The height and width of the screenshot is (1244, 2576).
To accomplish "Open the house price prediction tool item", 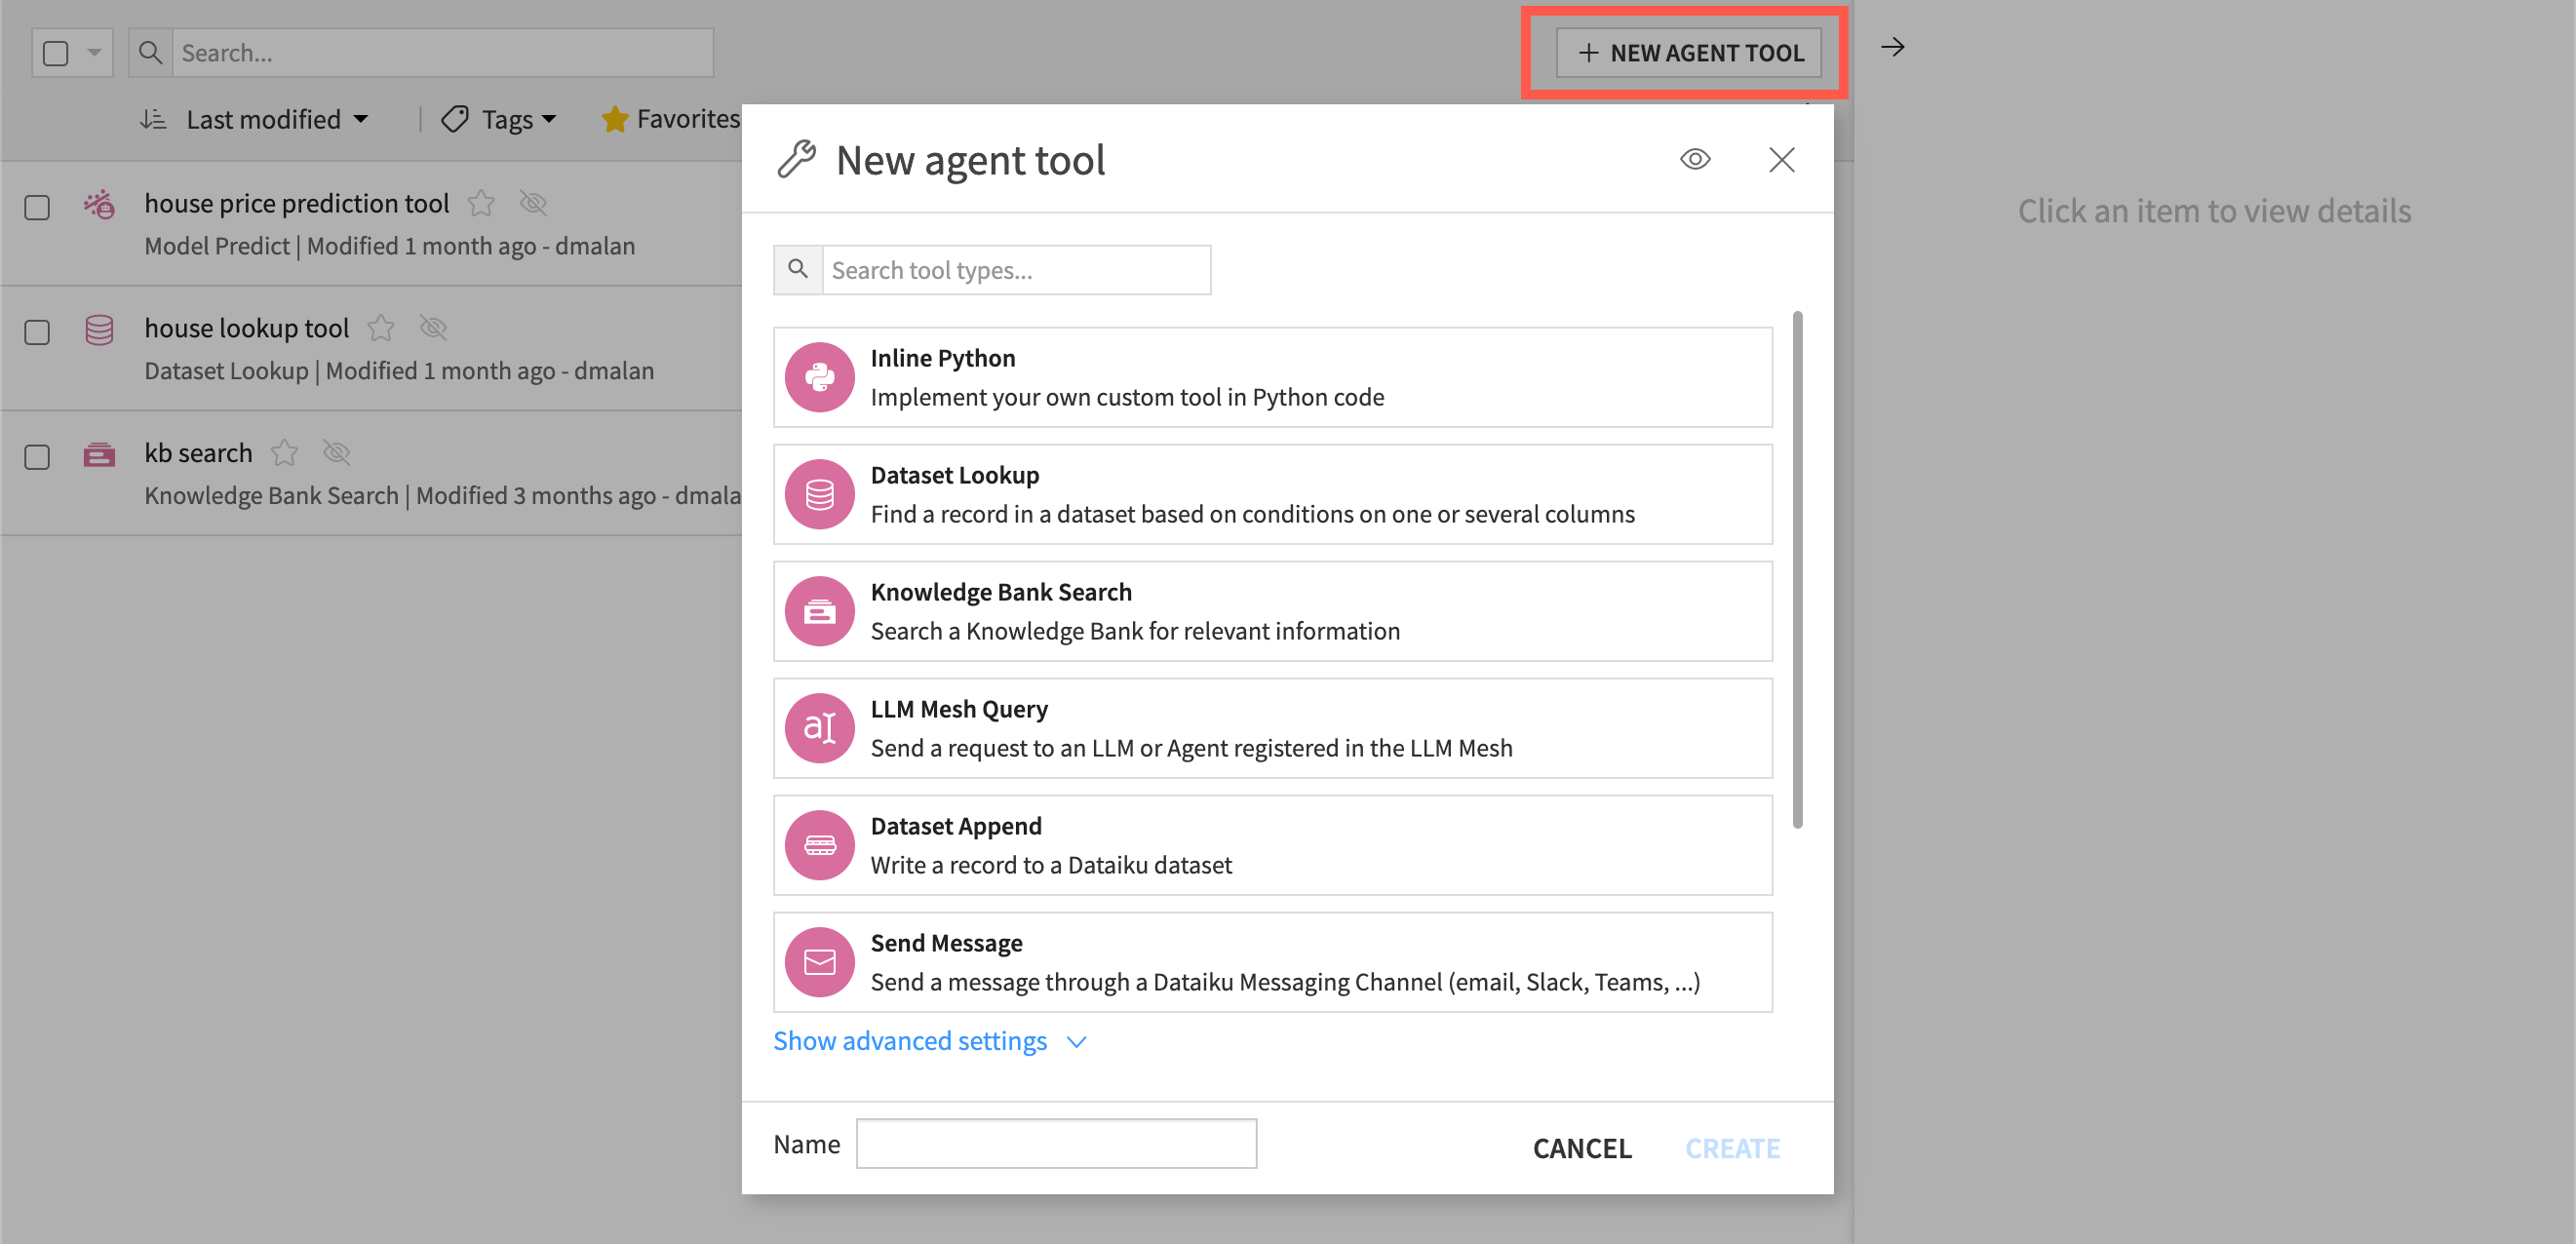I will point(296,203).
